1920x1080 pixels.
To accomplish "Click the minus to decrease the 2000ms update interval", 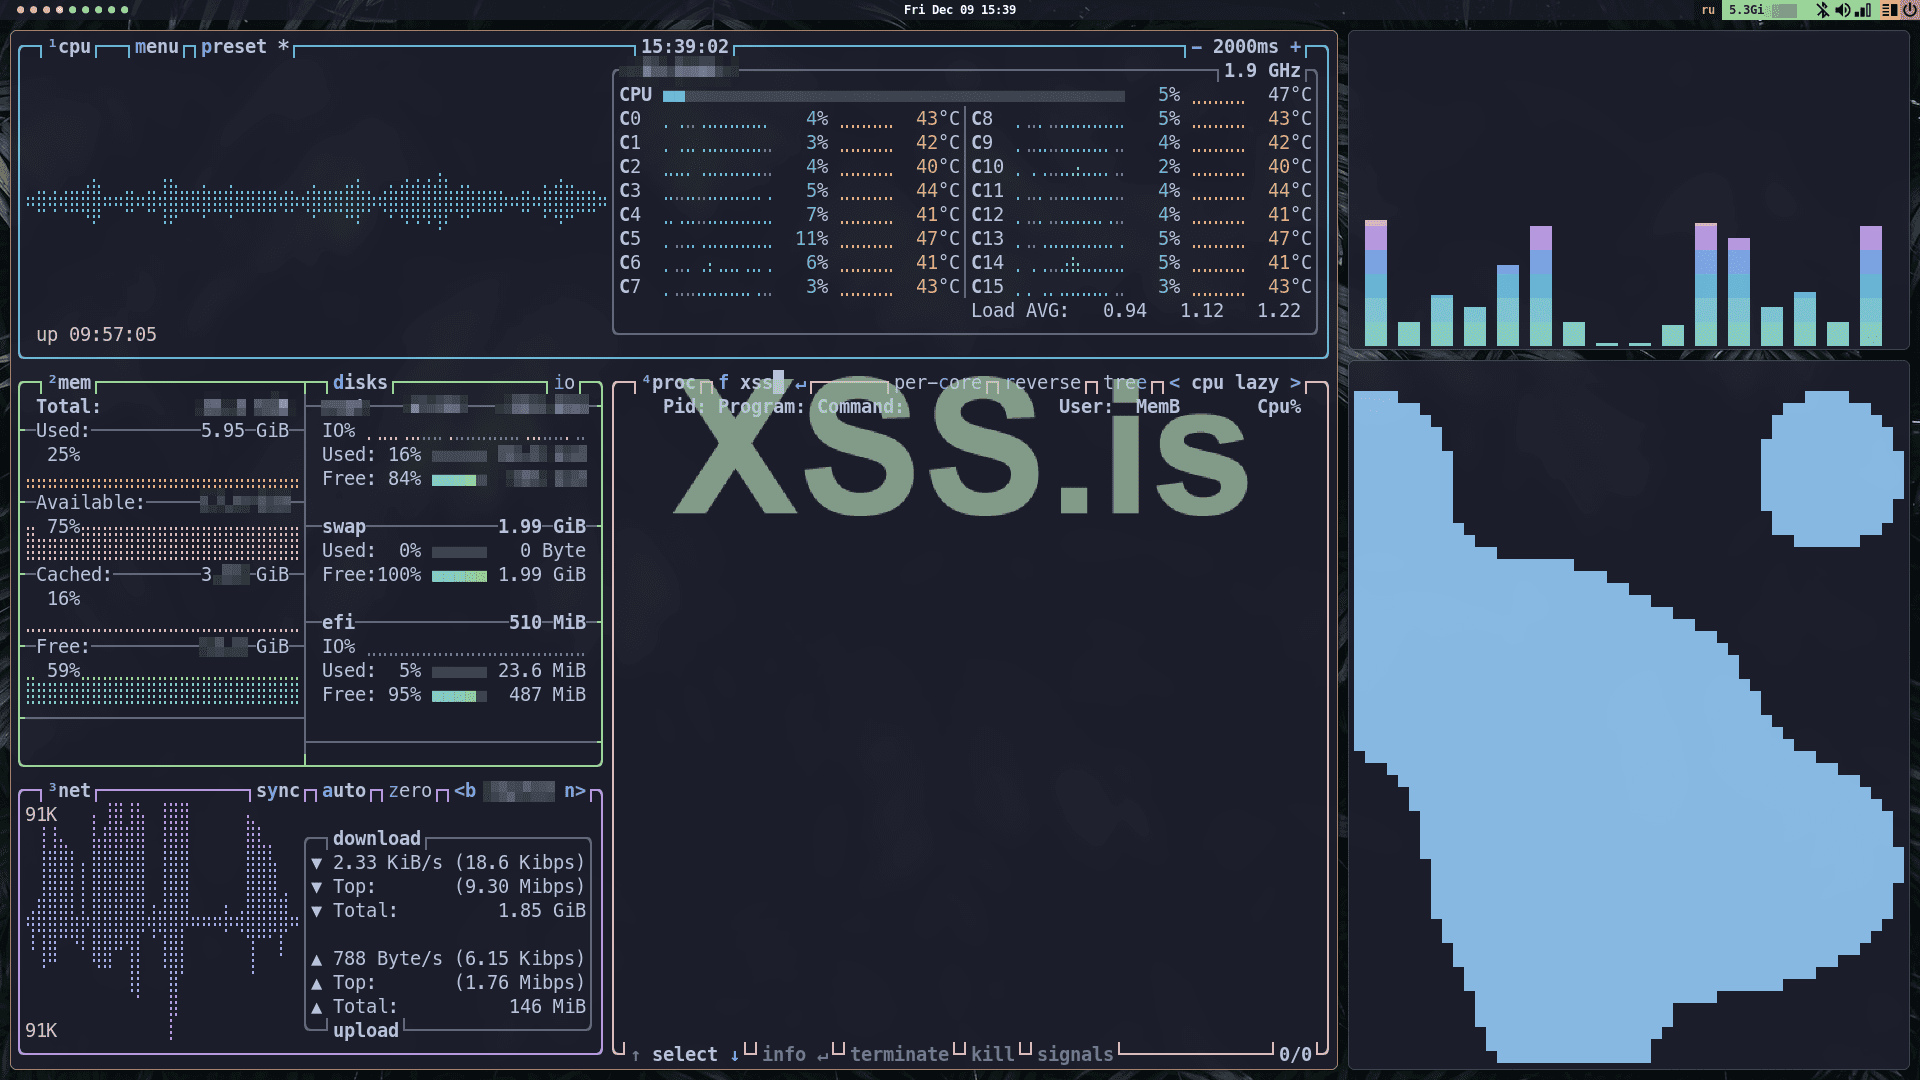I will (1196, 47).
